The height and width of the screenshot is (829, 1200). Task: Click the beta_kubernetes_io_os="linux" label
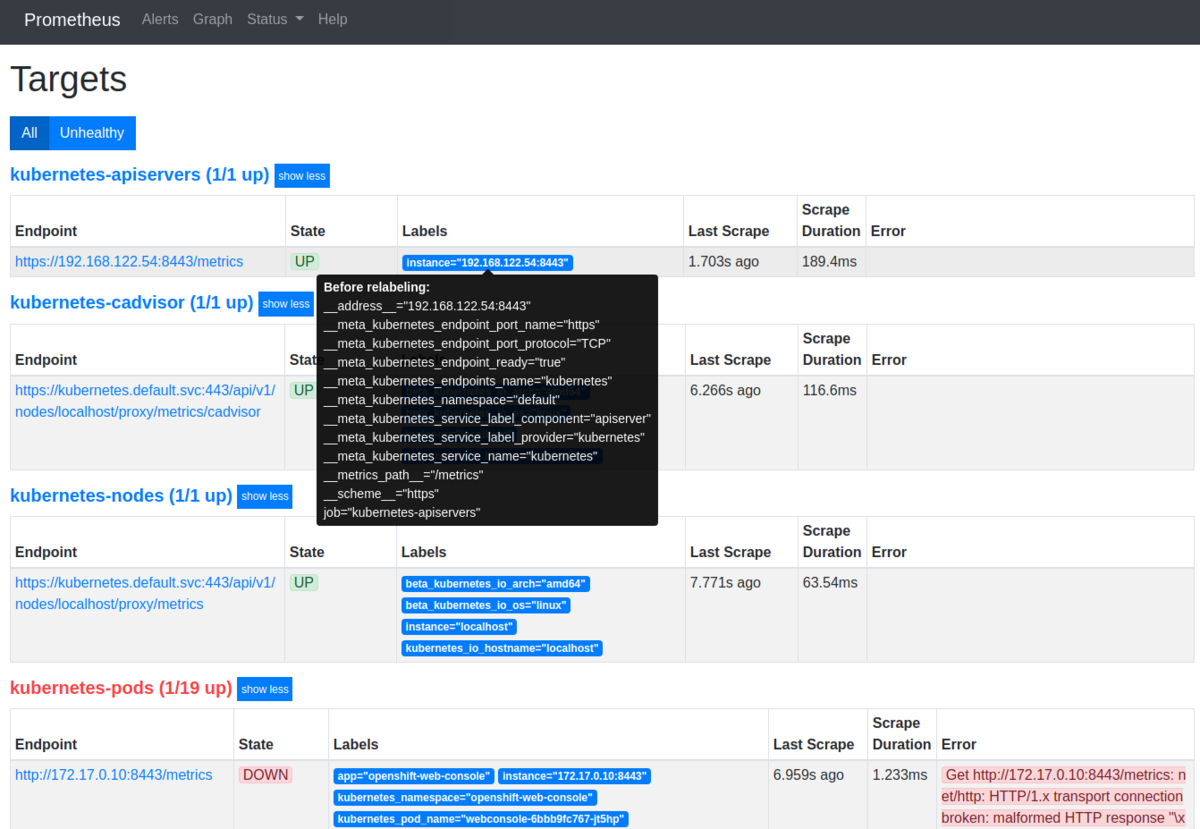486,606
